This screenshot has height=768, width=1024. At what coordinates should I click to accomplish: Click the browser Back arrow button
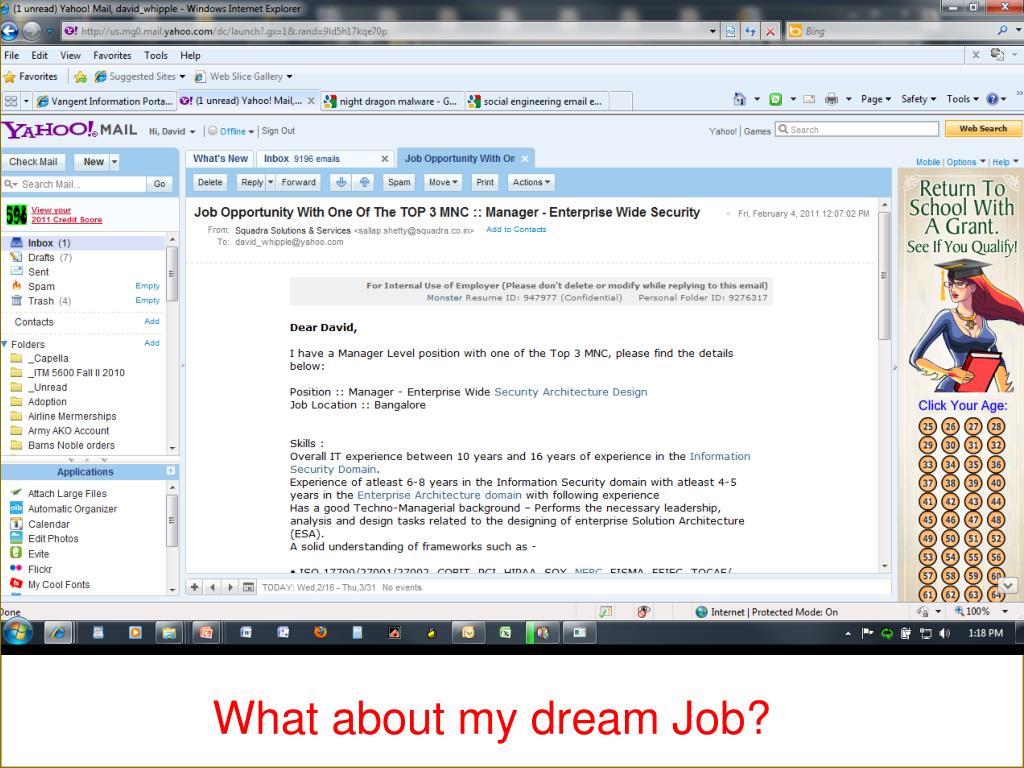tap(9, 31)
